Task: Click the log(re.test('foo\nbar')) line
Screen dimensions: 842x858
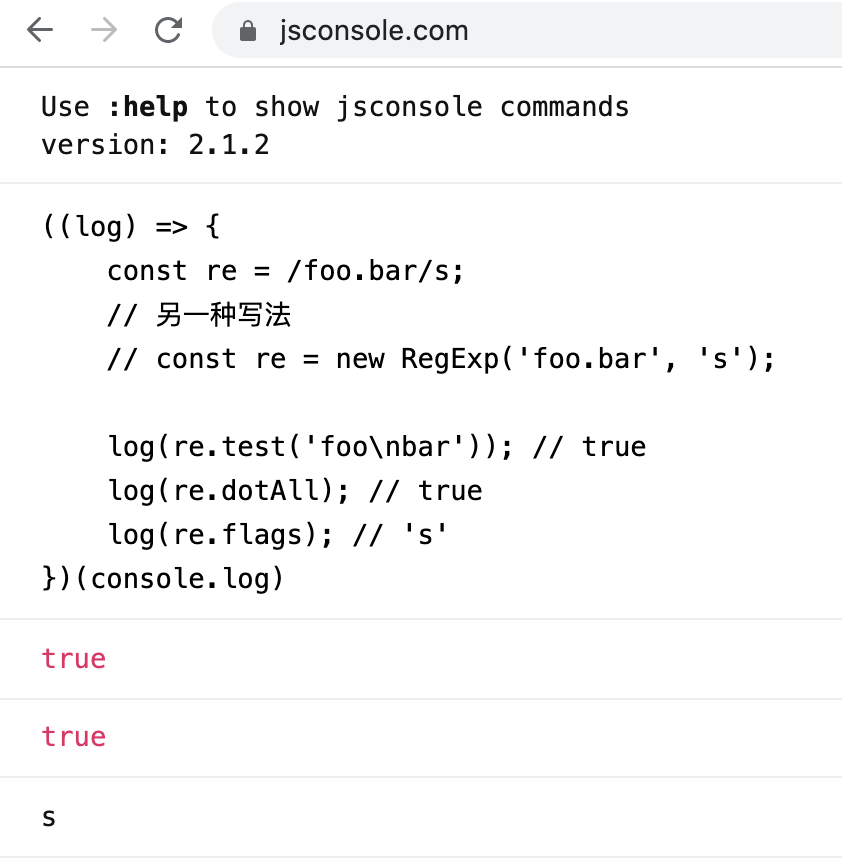Action: point(377,447)
